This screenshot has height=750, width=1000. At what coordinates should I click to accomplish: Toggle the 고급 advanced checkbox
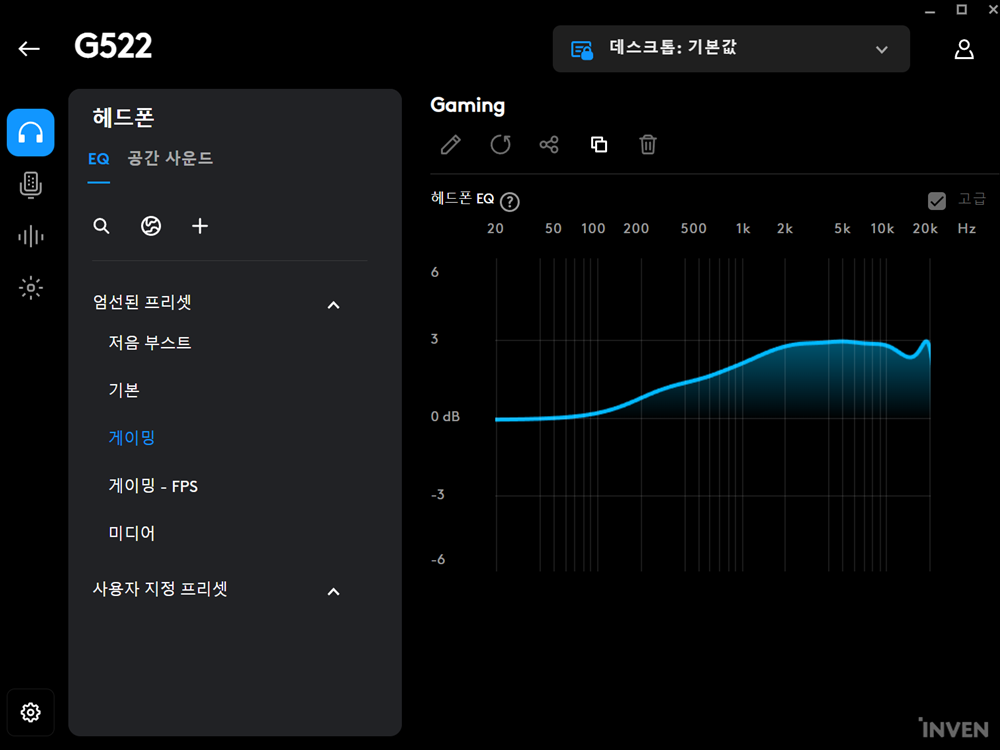[x=937, y=201]
